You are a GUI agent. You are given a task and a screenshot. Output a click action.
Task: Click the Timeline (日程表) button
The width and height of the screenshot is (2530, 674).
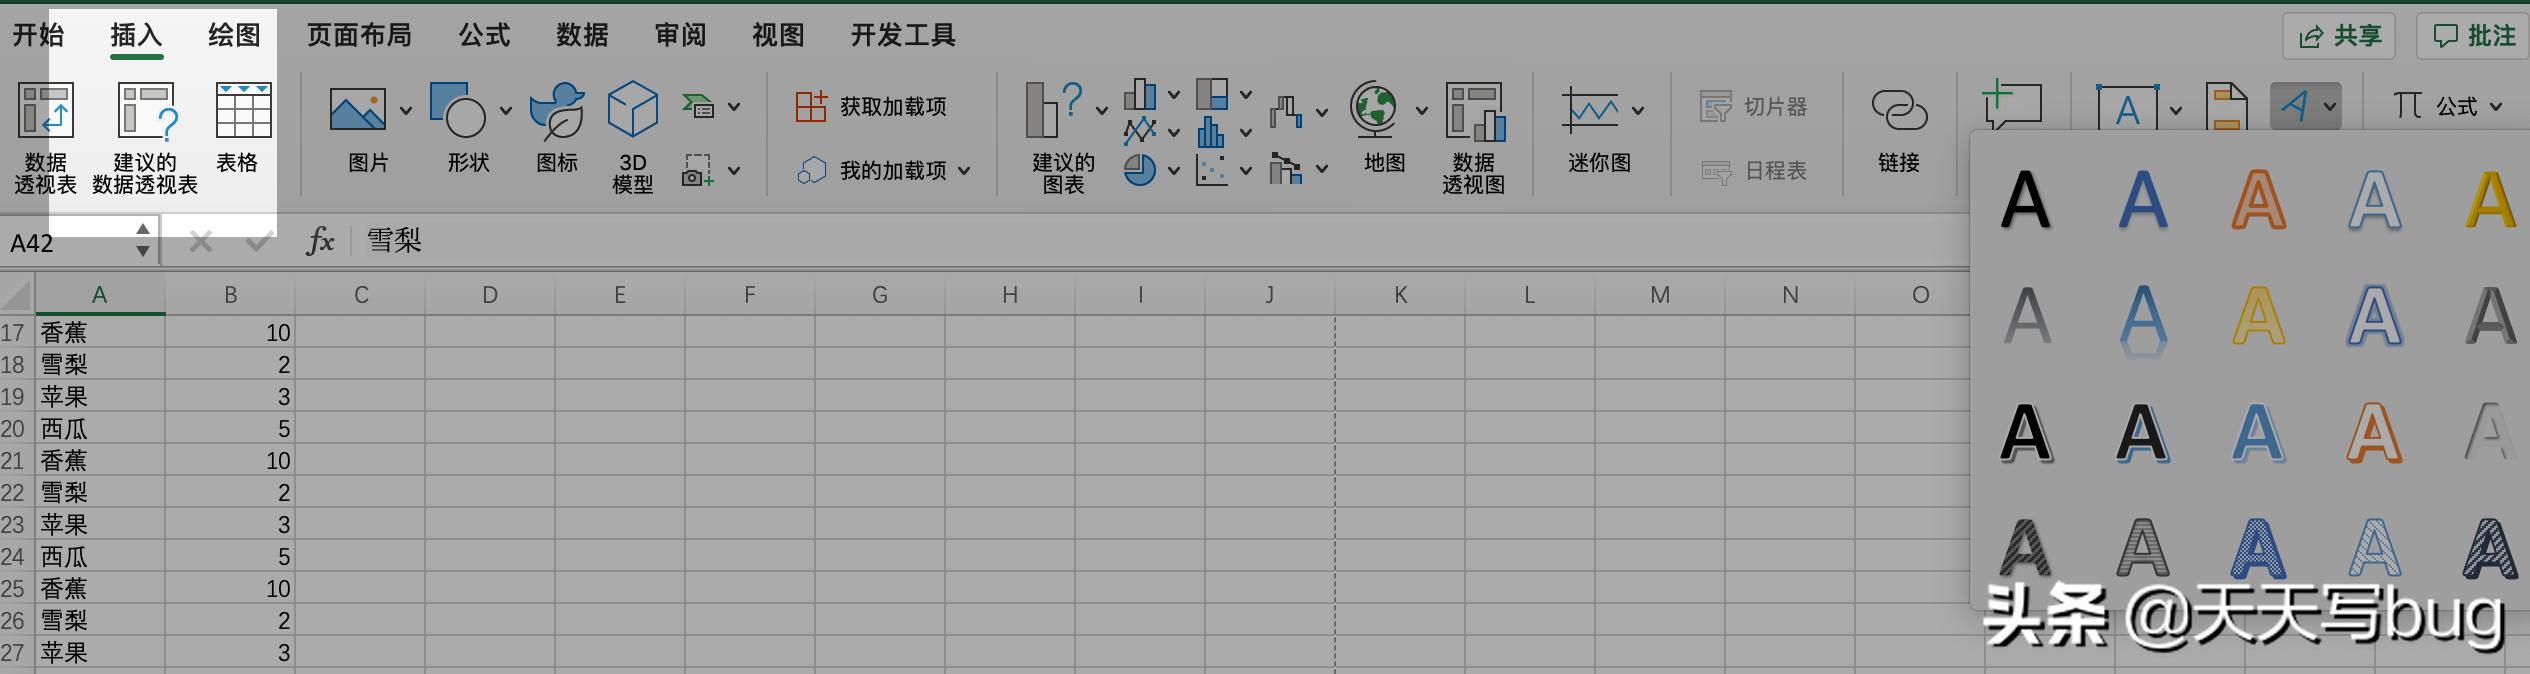(x=1753, y=171)
